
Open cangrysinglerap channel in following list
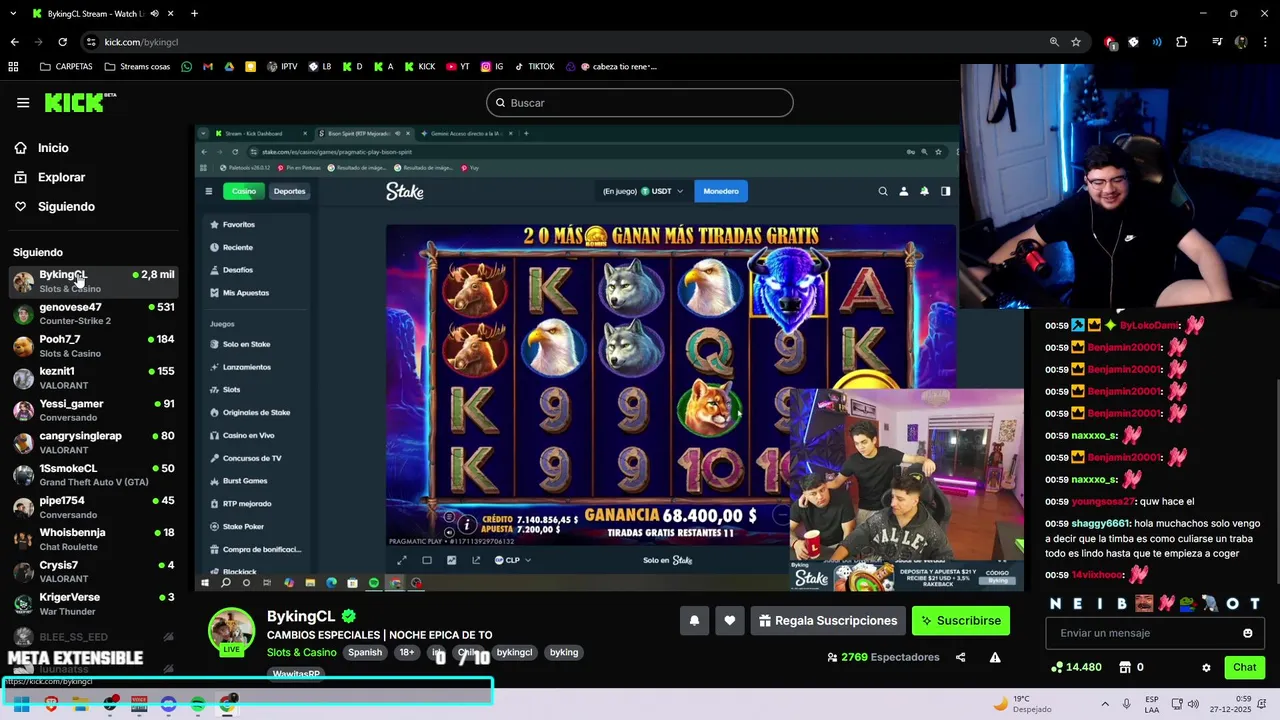[x=94, y=442]
